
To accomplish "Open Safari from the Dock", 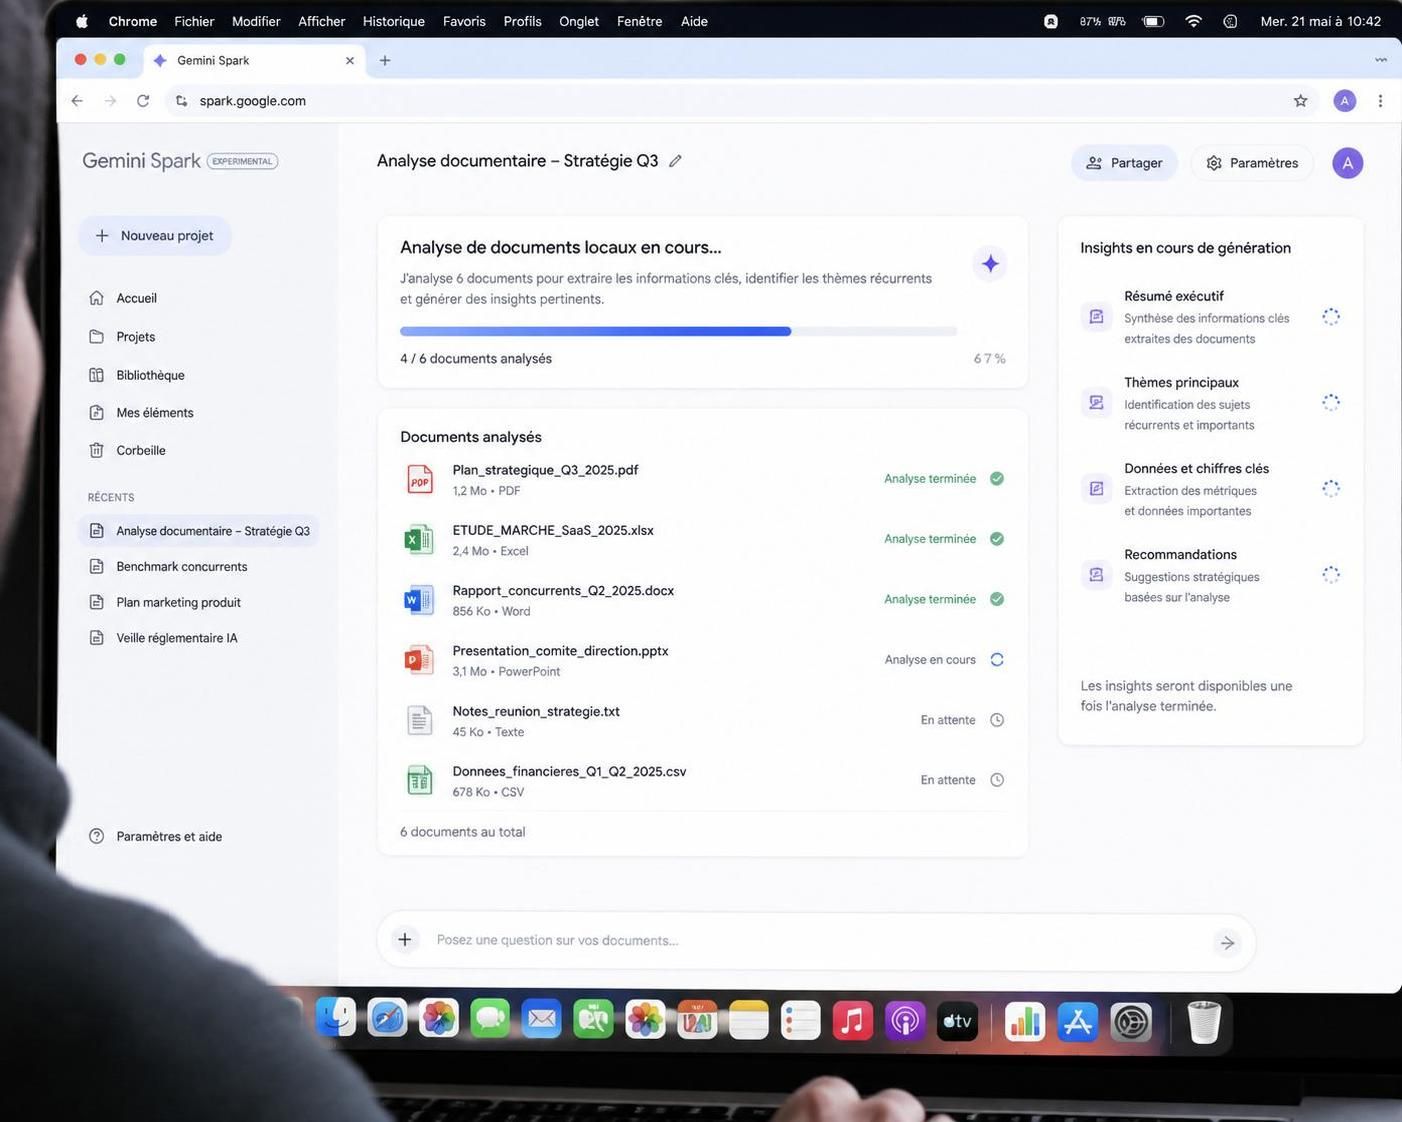I will pos(387,1020).
